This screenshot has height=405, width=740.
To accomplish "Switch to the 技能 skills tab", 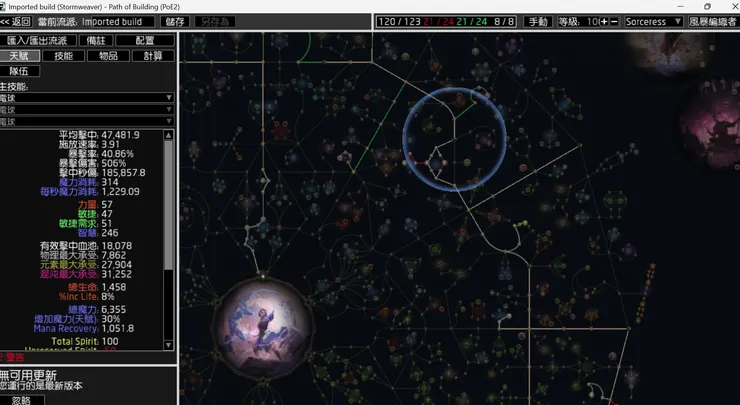I will click(63, 56).
